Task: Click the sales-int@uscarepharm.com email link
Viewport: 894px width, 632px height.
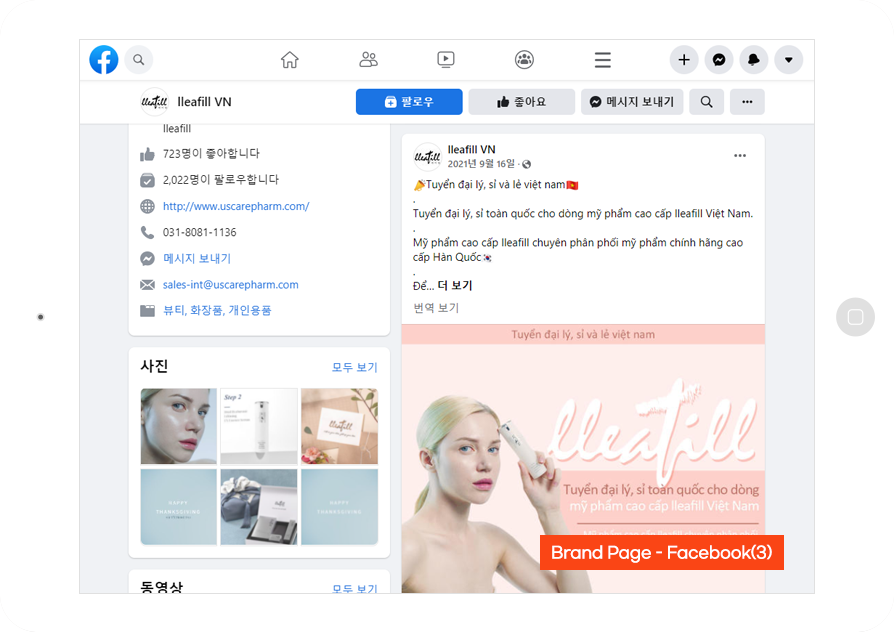Action: [x=230, y=285]
